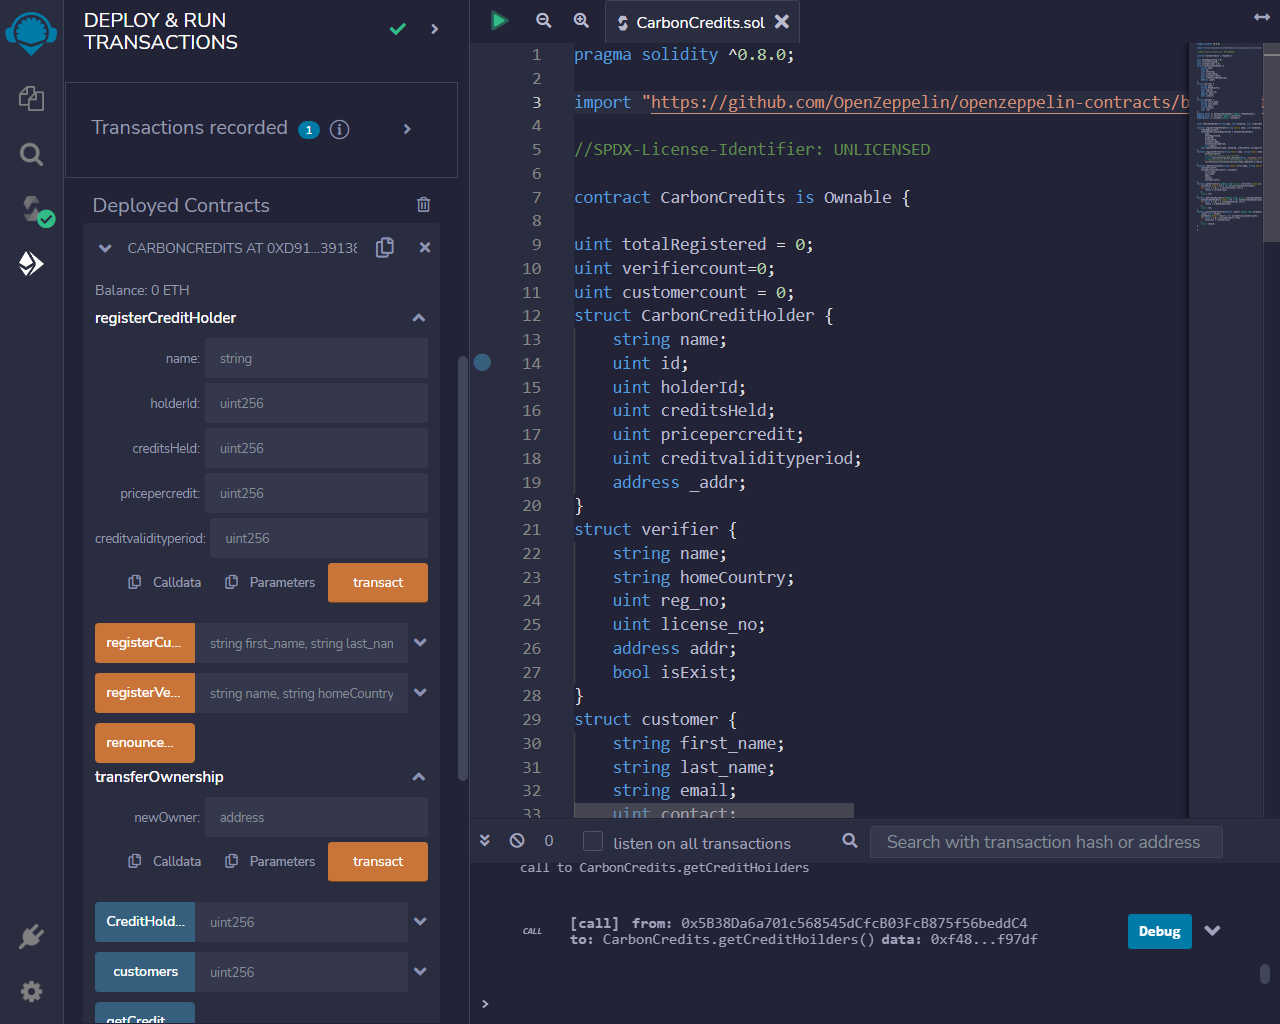The width and height of the screenshot is (1280, 1024).
Task: Click the terminal search magnifier icon
Action: coord(850,840)
